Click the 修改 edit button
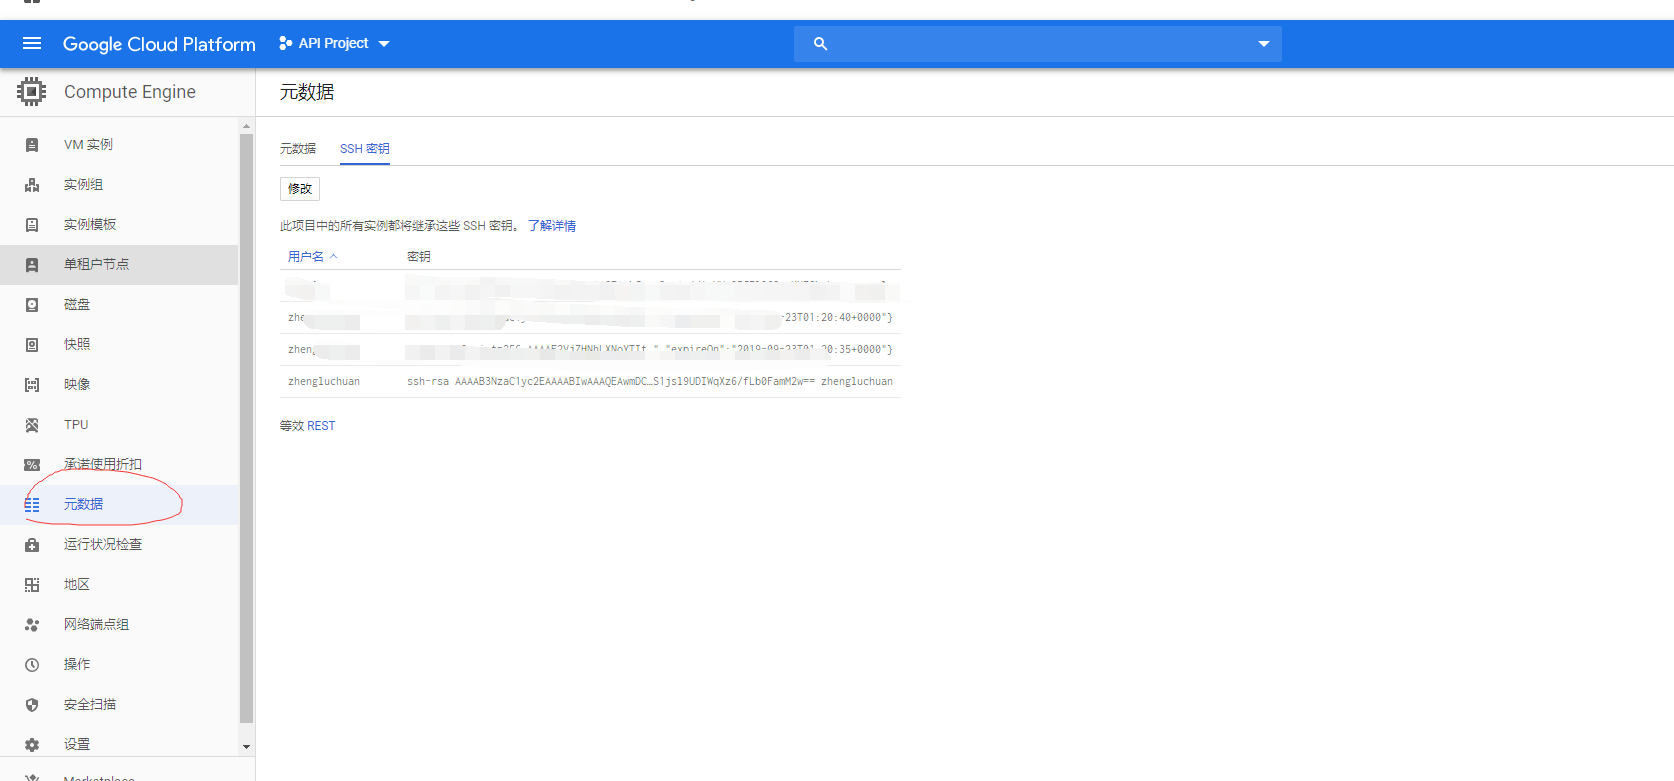The width and height of the screenshot is (1674, 781). click(300, 189)
